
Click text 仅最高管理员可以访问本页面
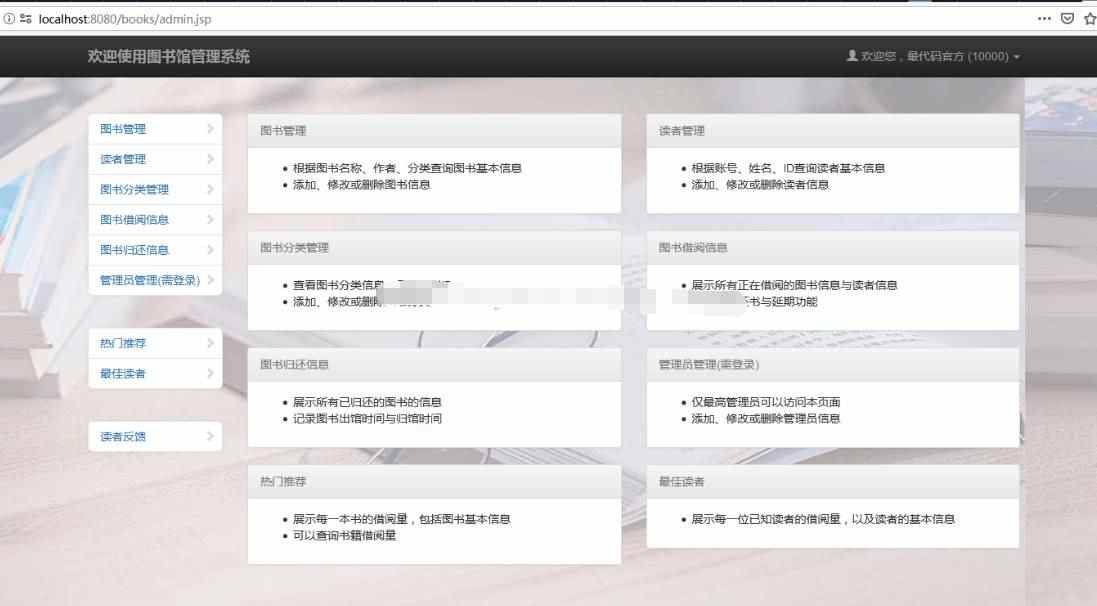pos(765,402)
